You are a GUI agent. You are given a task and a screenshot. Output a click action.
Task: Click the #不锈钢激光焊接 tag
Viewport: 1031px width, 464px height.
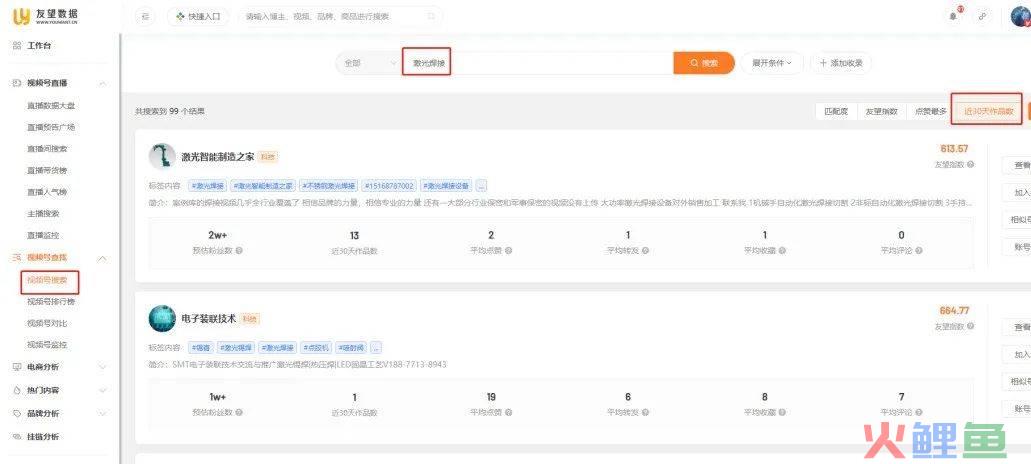(329, 185)
